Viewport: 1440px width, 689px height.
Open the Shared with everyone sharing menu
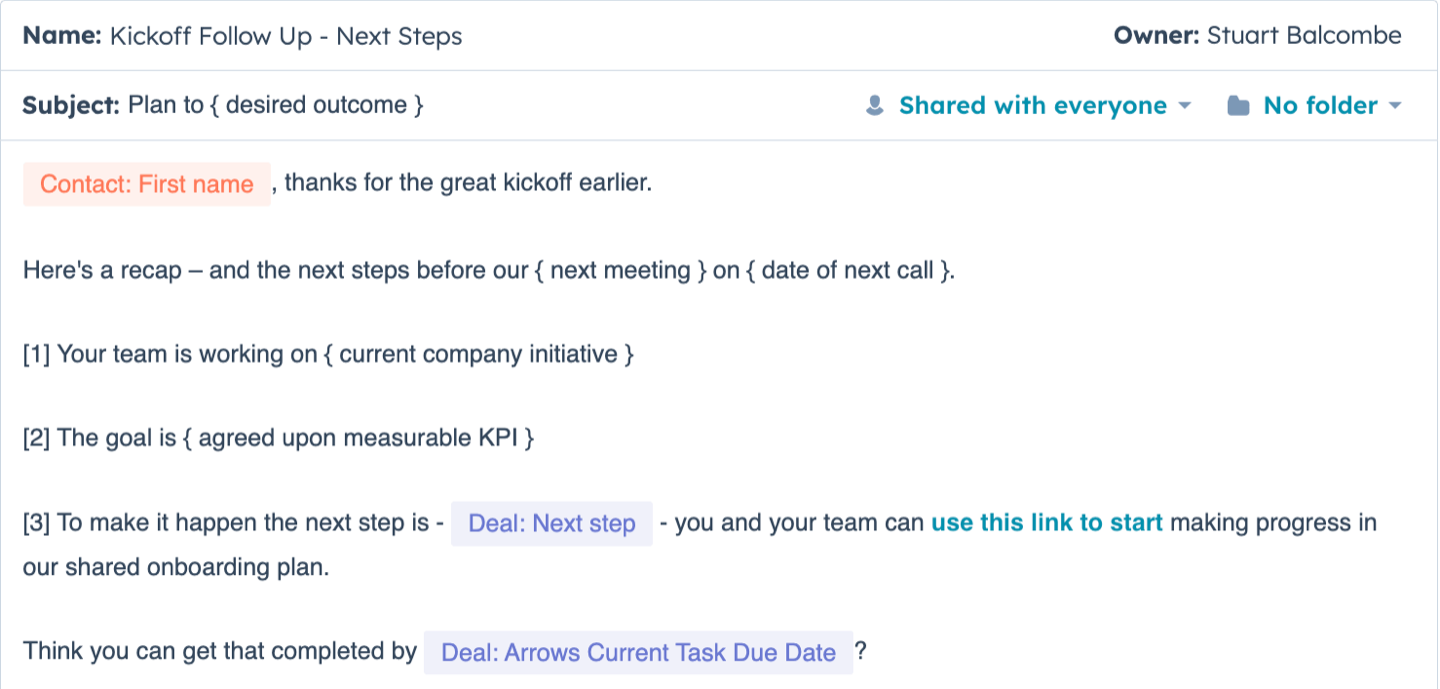tap(1033, 106)
